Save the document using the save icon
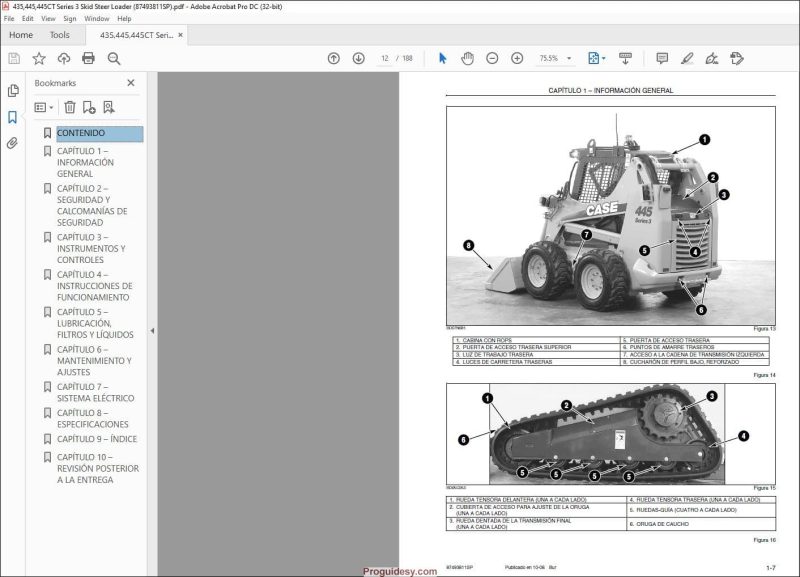 [x=12, y=58]
